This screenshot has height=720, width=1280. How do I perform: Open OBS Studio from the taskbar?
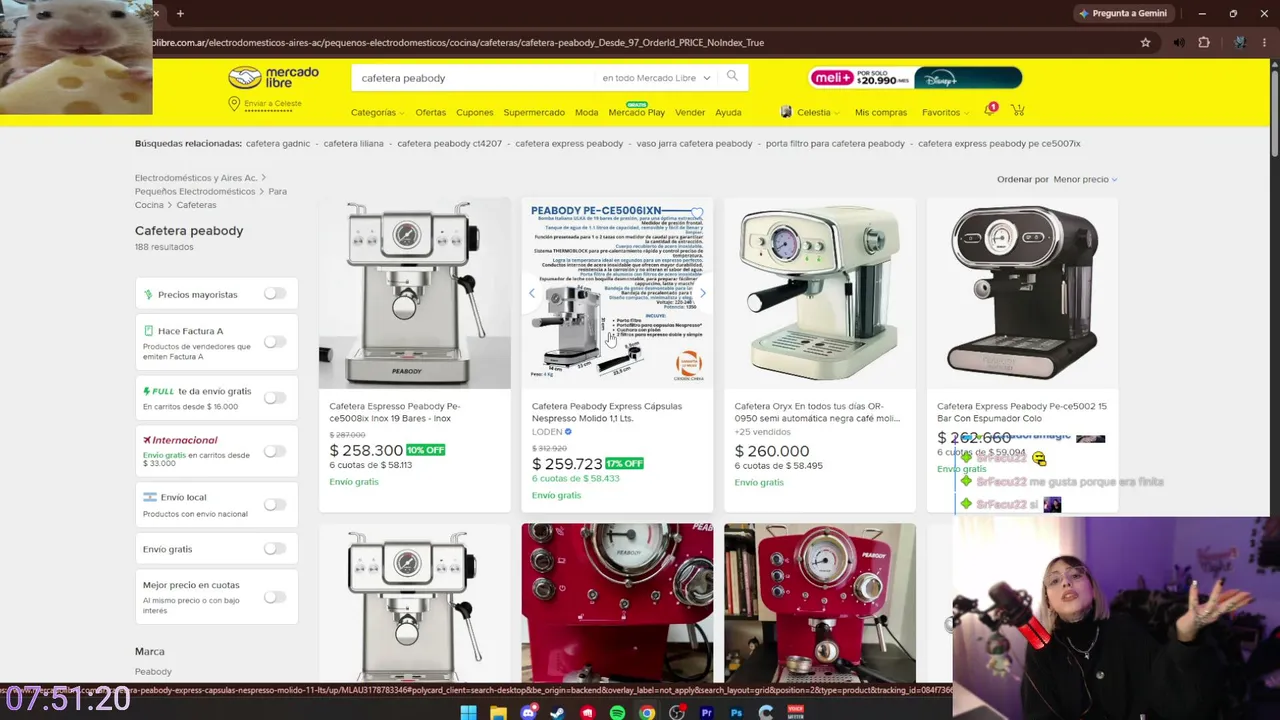tap(677, 712)
